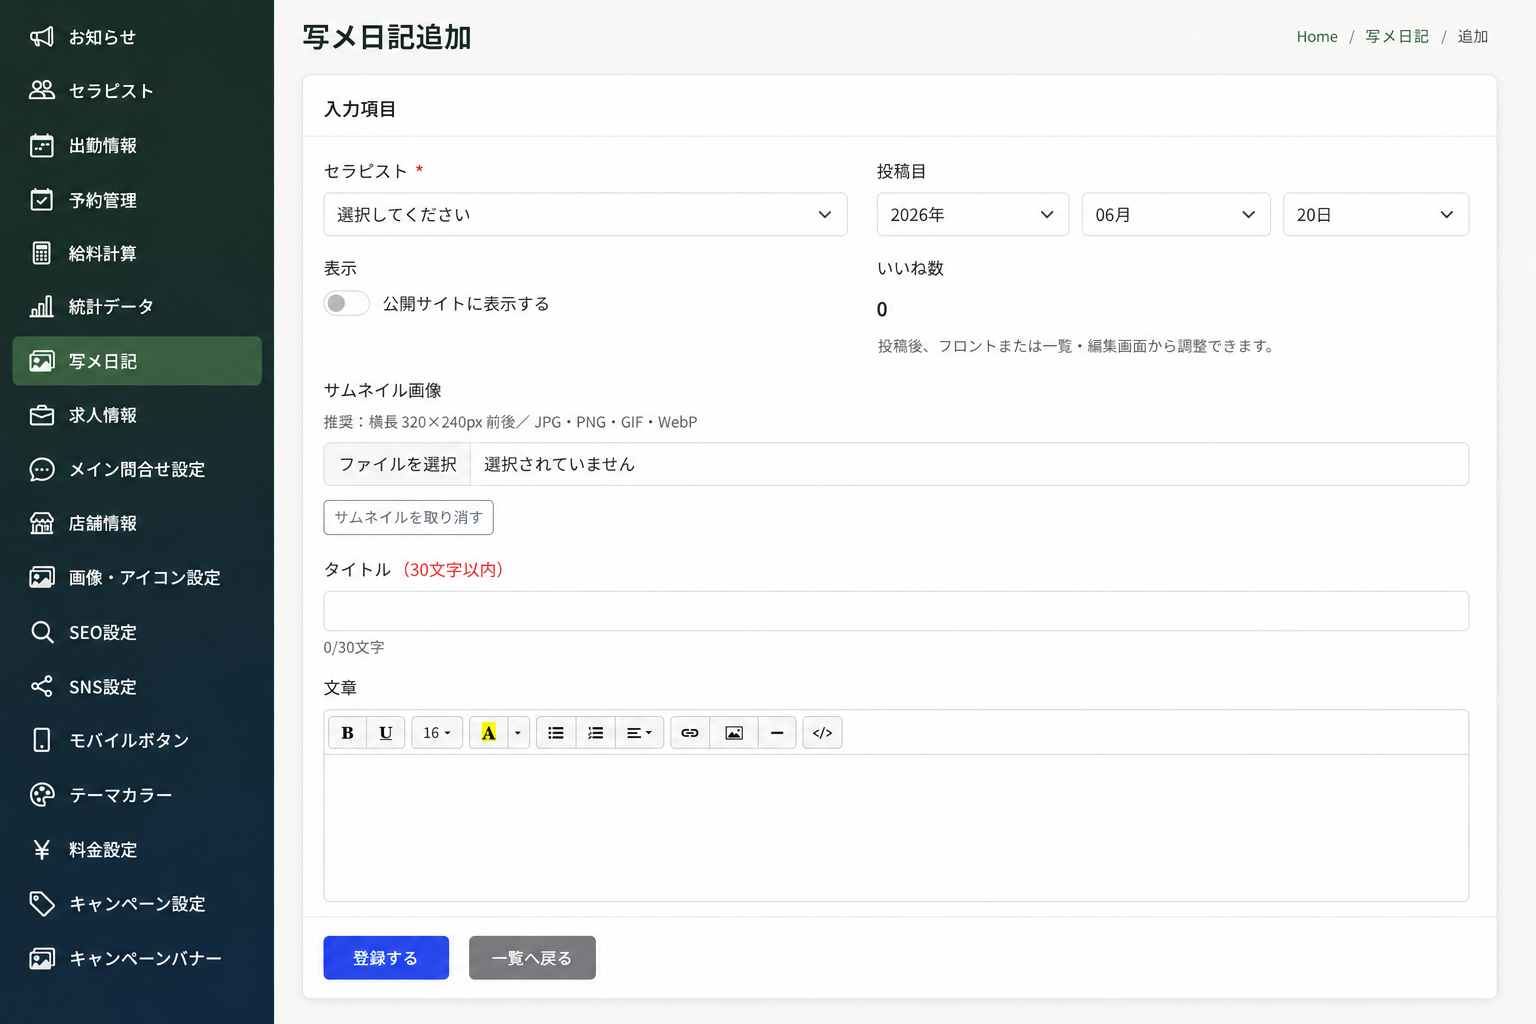Open 統計データ in the sidebar
Image resolution: width=1536 pixels, height=1024 pixels.
[x=137, y=307]
